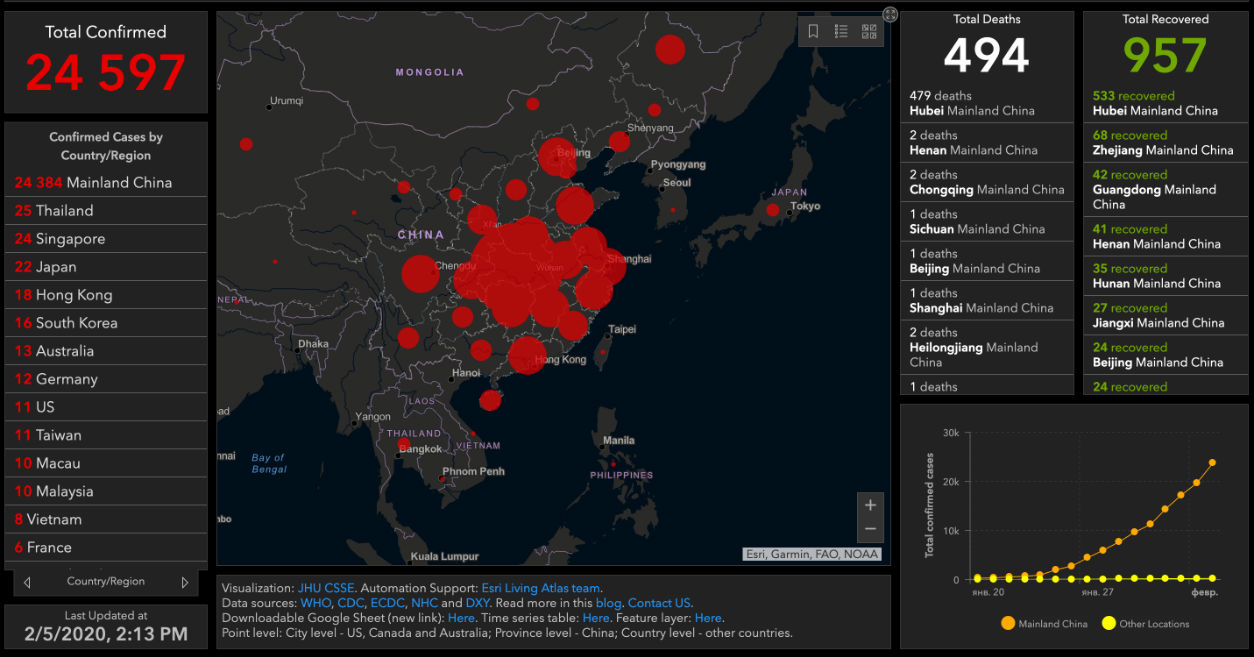Image resolution: width=1254 pixels, height=657 pixels.
Task: Click the large Shanghai case bubble
Action: [607, 266]
